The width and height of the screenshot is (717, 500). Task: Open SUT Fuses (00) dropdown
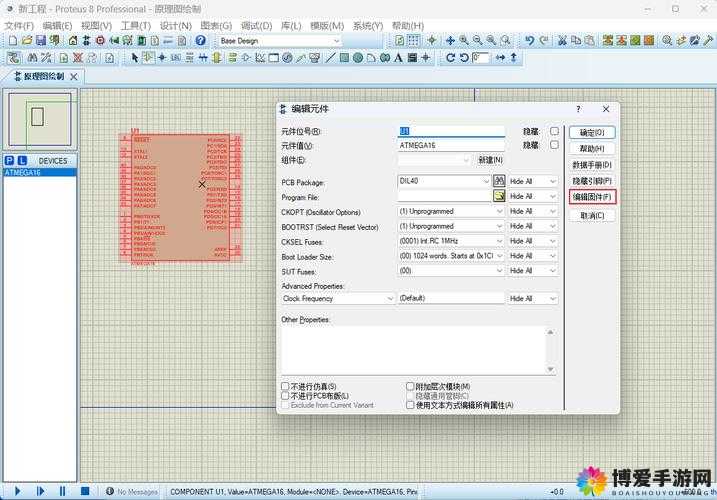(x=499, y=271)
